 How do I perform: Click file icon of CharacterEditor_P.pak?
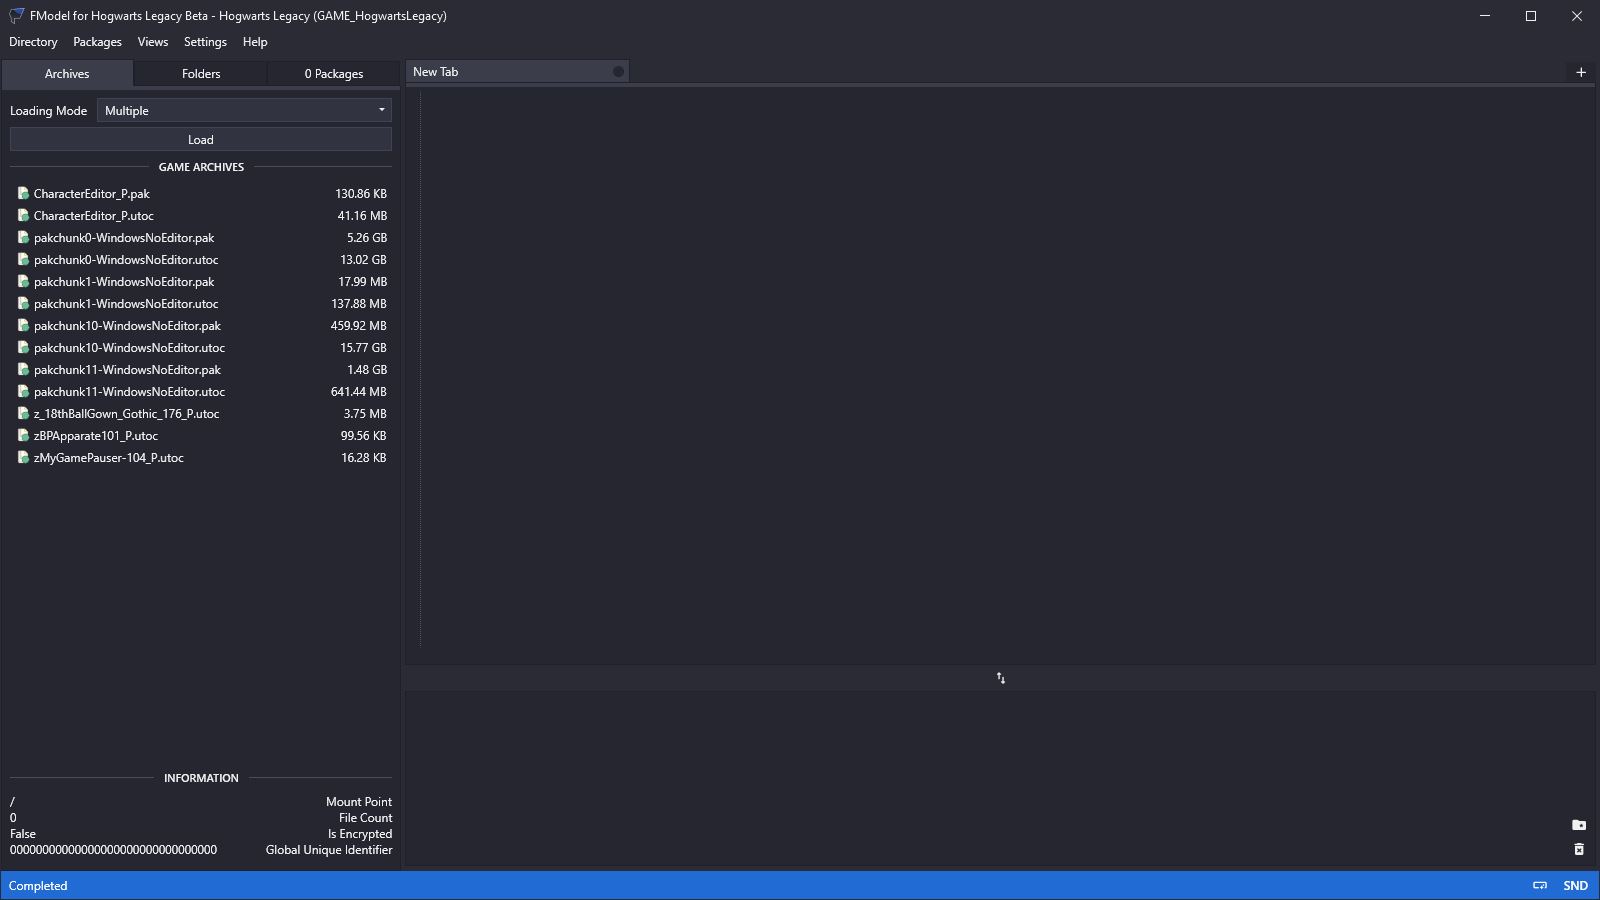coord(23,193)
